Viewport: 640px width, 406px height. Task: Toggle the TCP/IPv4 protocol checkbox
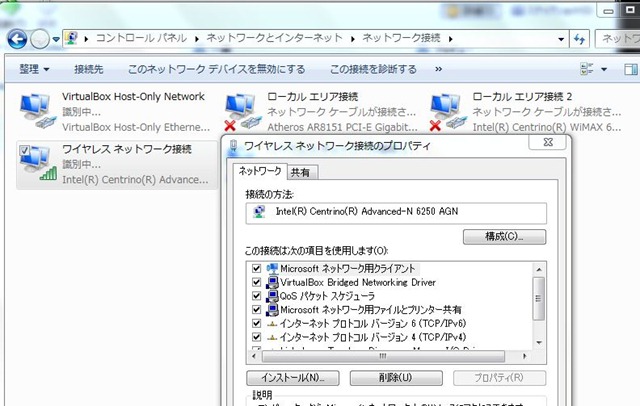pos(256,338)
